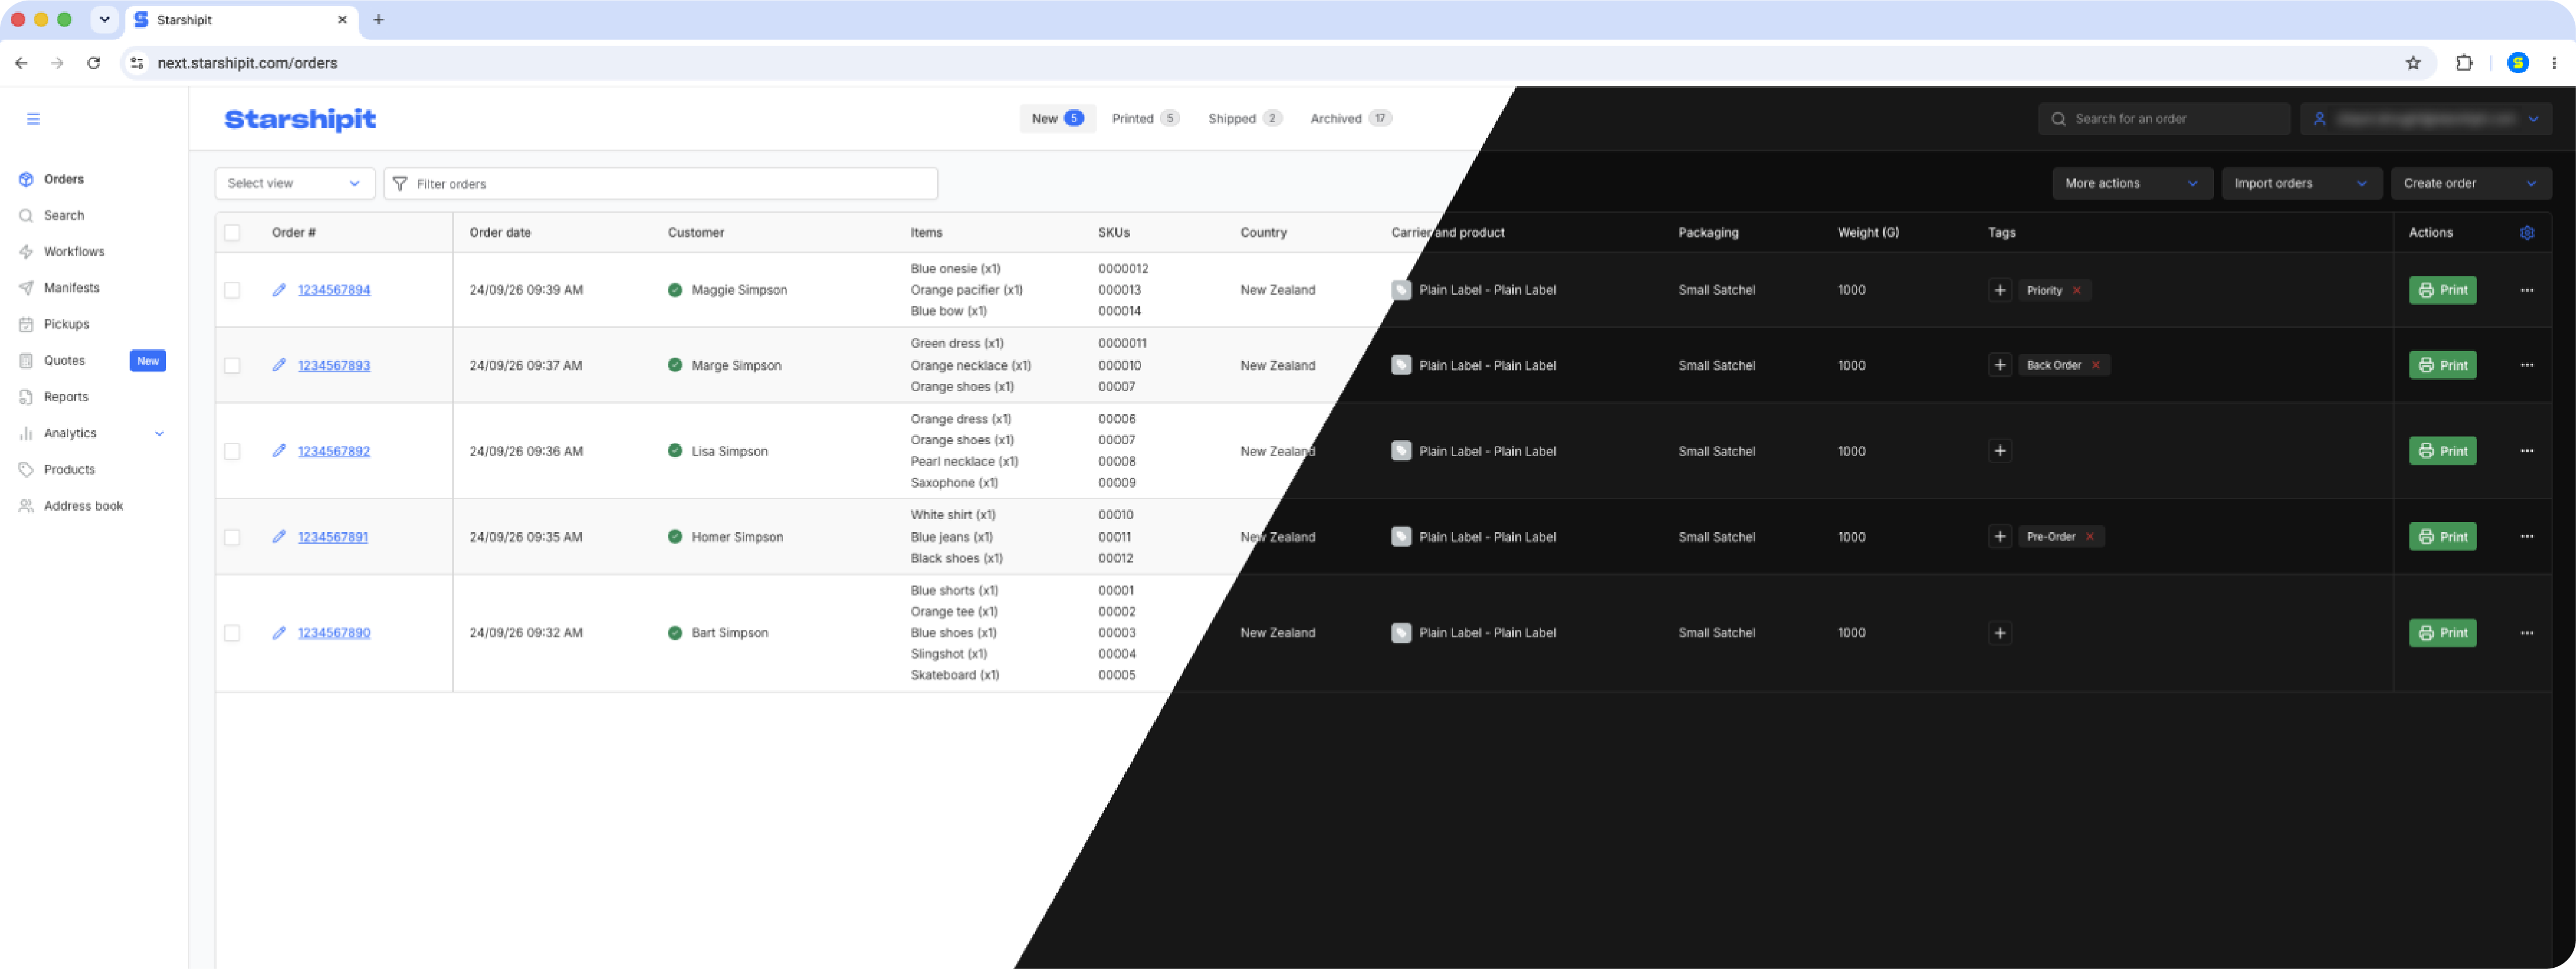Tick the checkbox for order 1234567894
Viewport: 2576px width, 969px height.
tap(232, 290)
